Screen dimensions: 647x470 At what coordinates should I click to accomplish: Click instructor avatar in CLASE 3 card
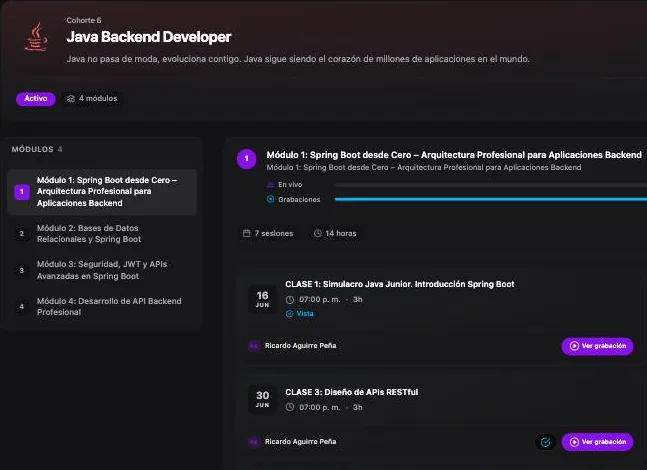pyautogui.click(x=254, y=442)
